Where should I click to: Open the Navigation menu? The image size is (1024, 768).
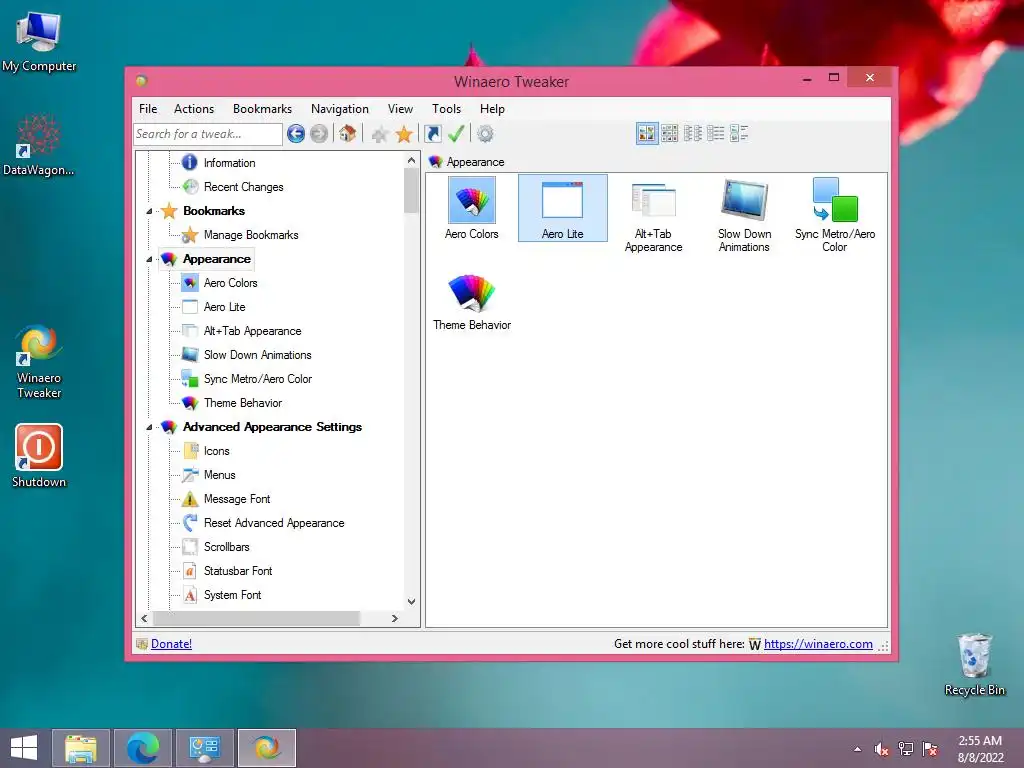click(x=340, y=108)
